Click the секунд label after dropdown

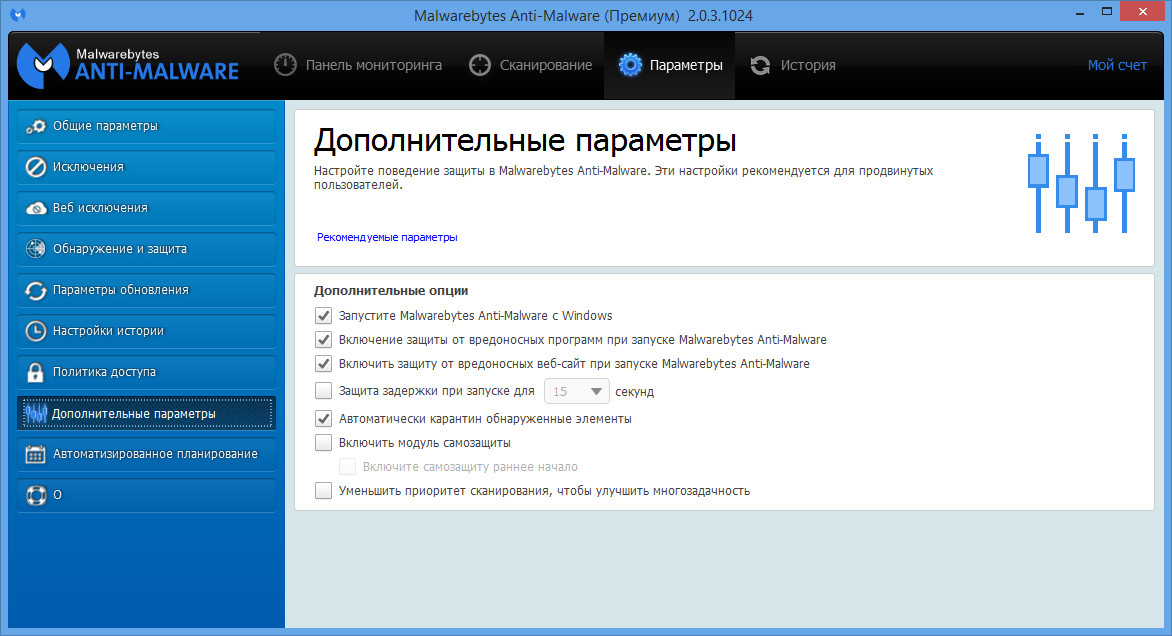[635, 392]
